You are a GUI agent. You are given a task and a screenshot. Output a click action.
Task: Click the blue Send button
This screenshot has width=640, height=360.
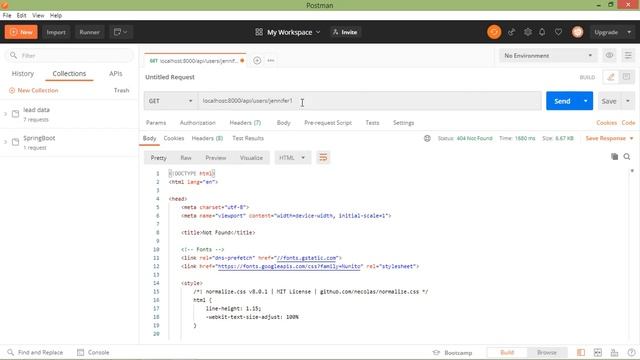point(562,101)
